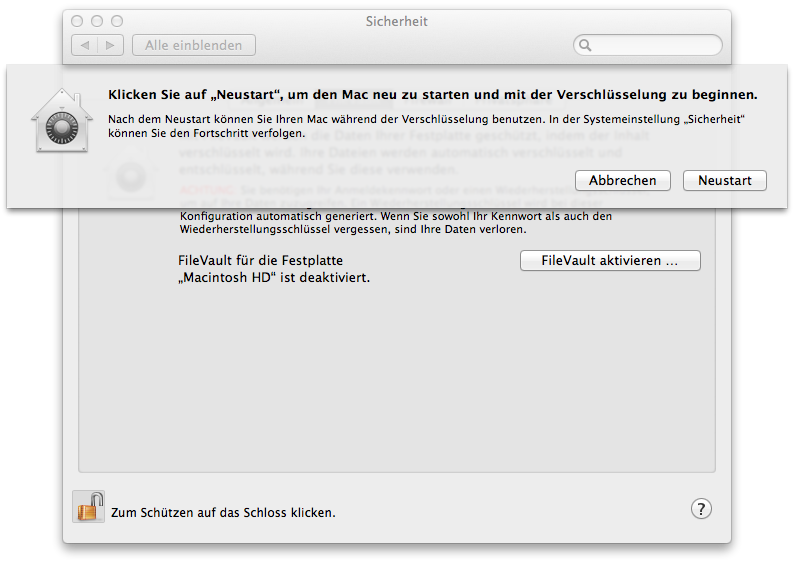Image resolution: width=794 pixels, height=563 pixels.
Task: Click the magnifier search icon
Action: click(585, 46)
